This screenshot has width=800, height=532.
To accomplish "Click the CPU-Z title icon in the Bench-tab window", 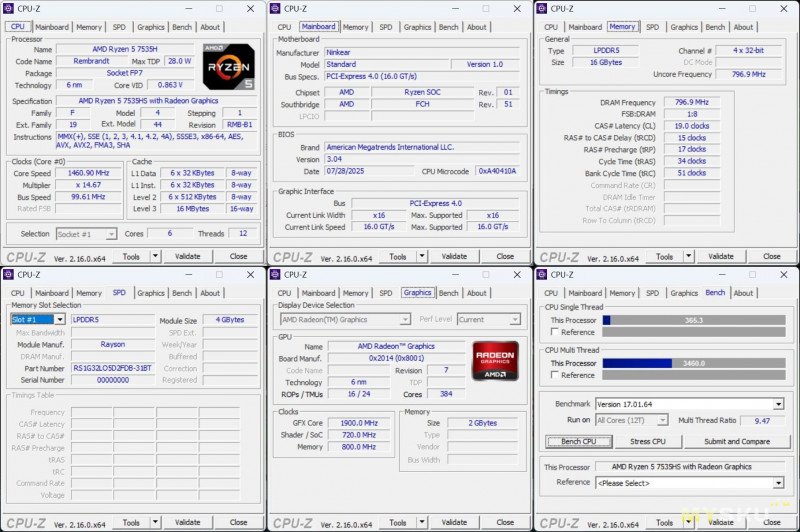I will click(542, 274).
